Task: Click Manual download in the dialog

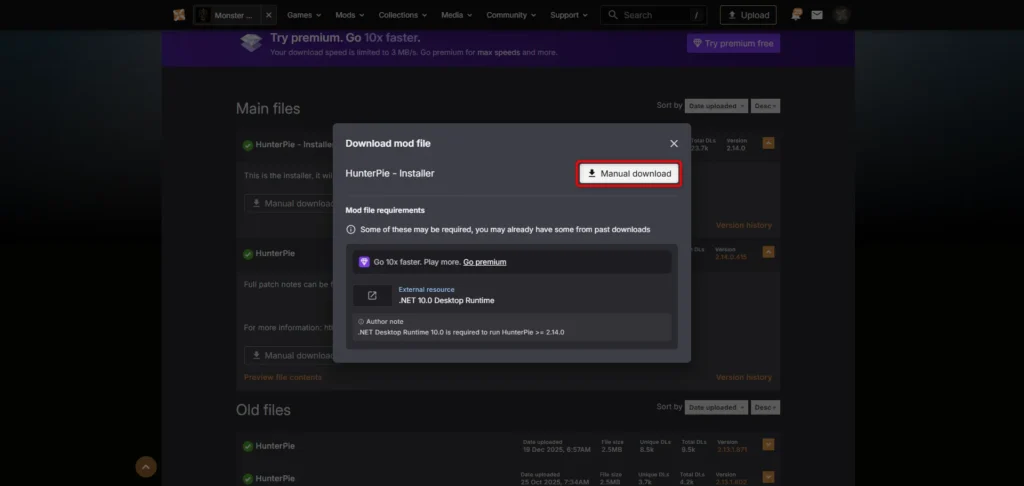Action: coord(630,174)
